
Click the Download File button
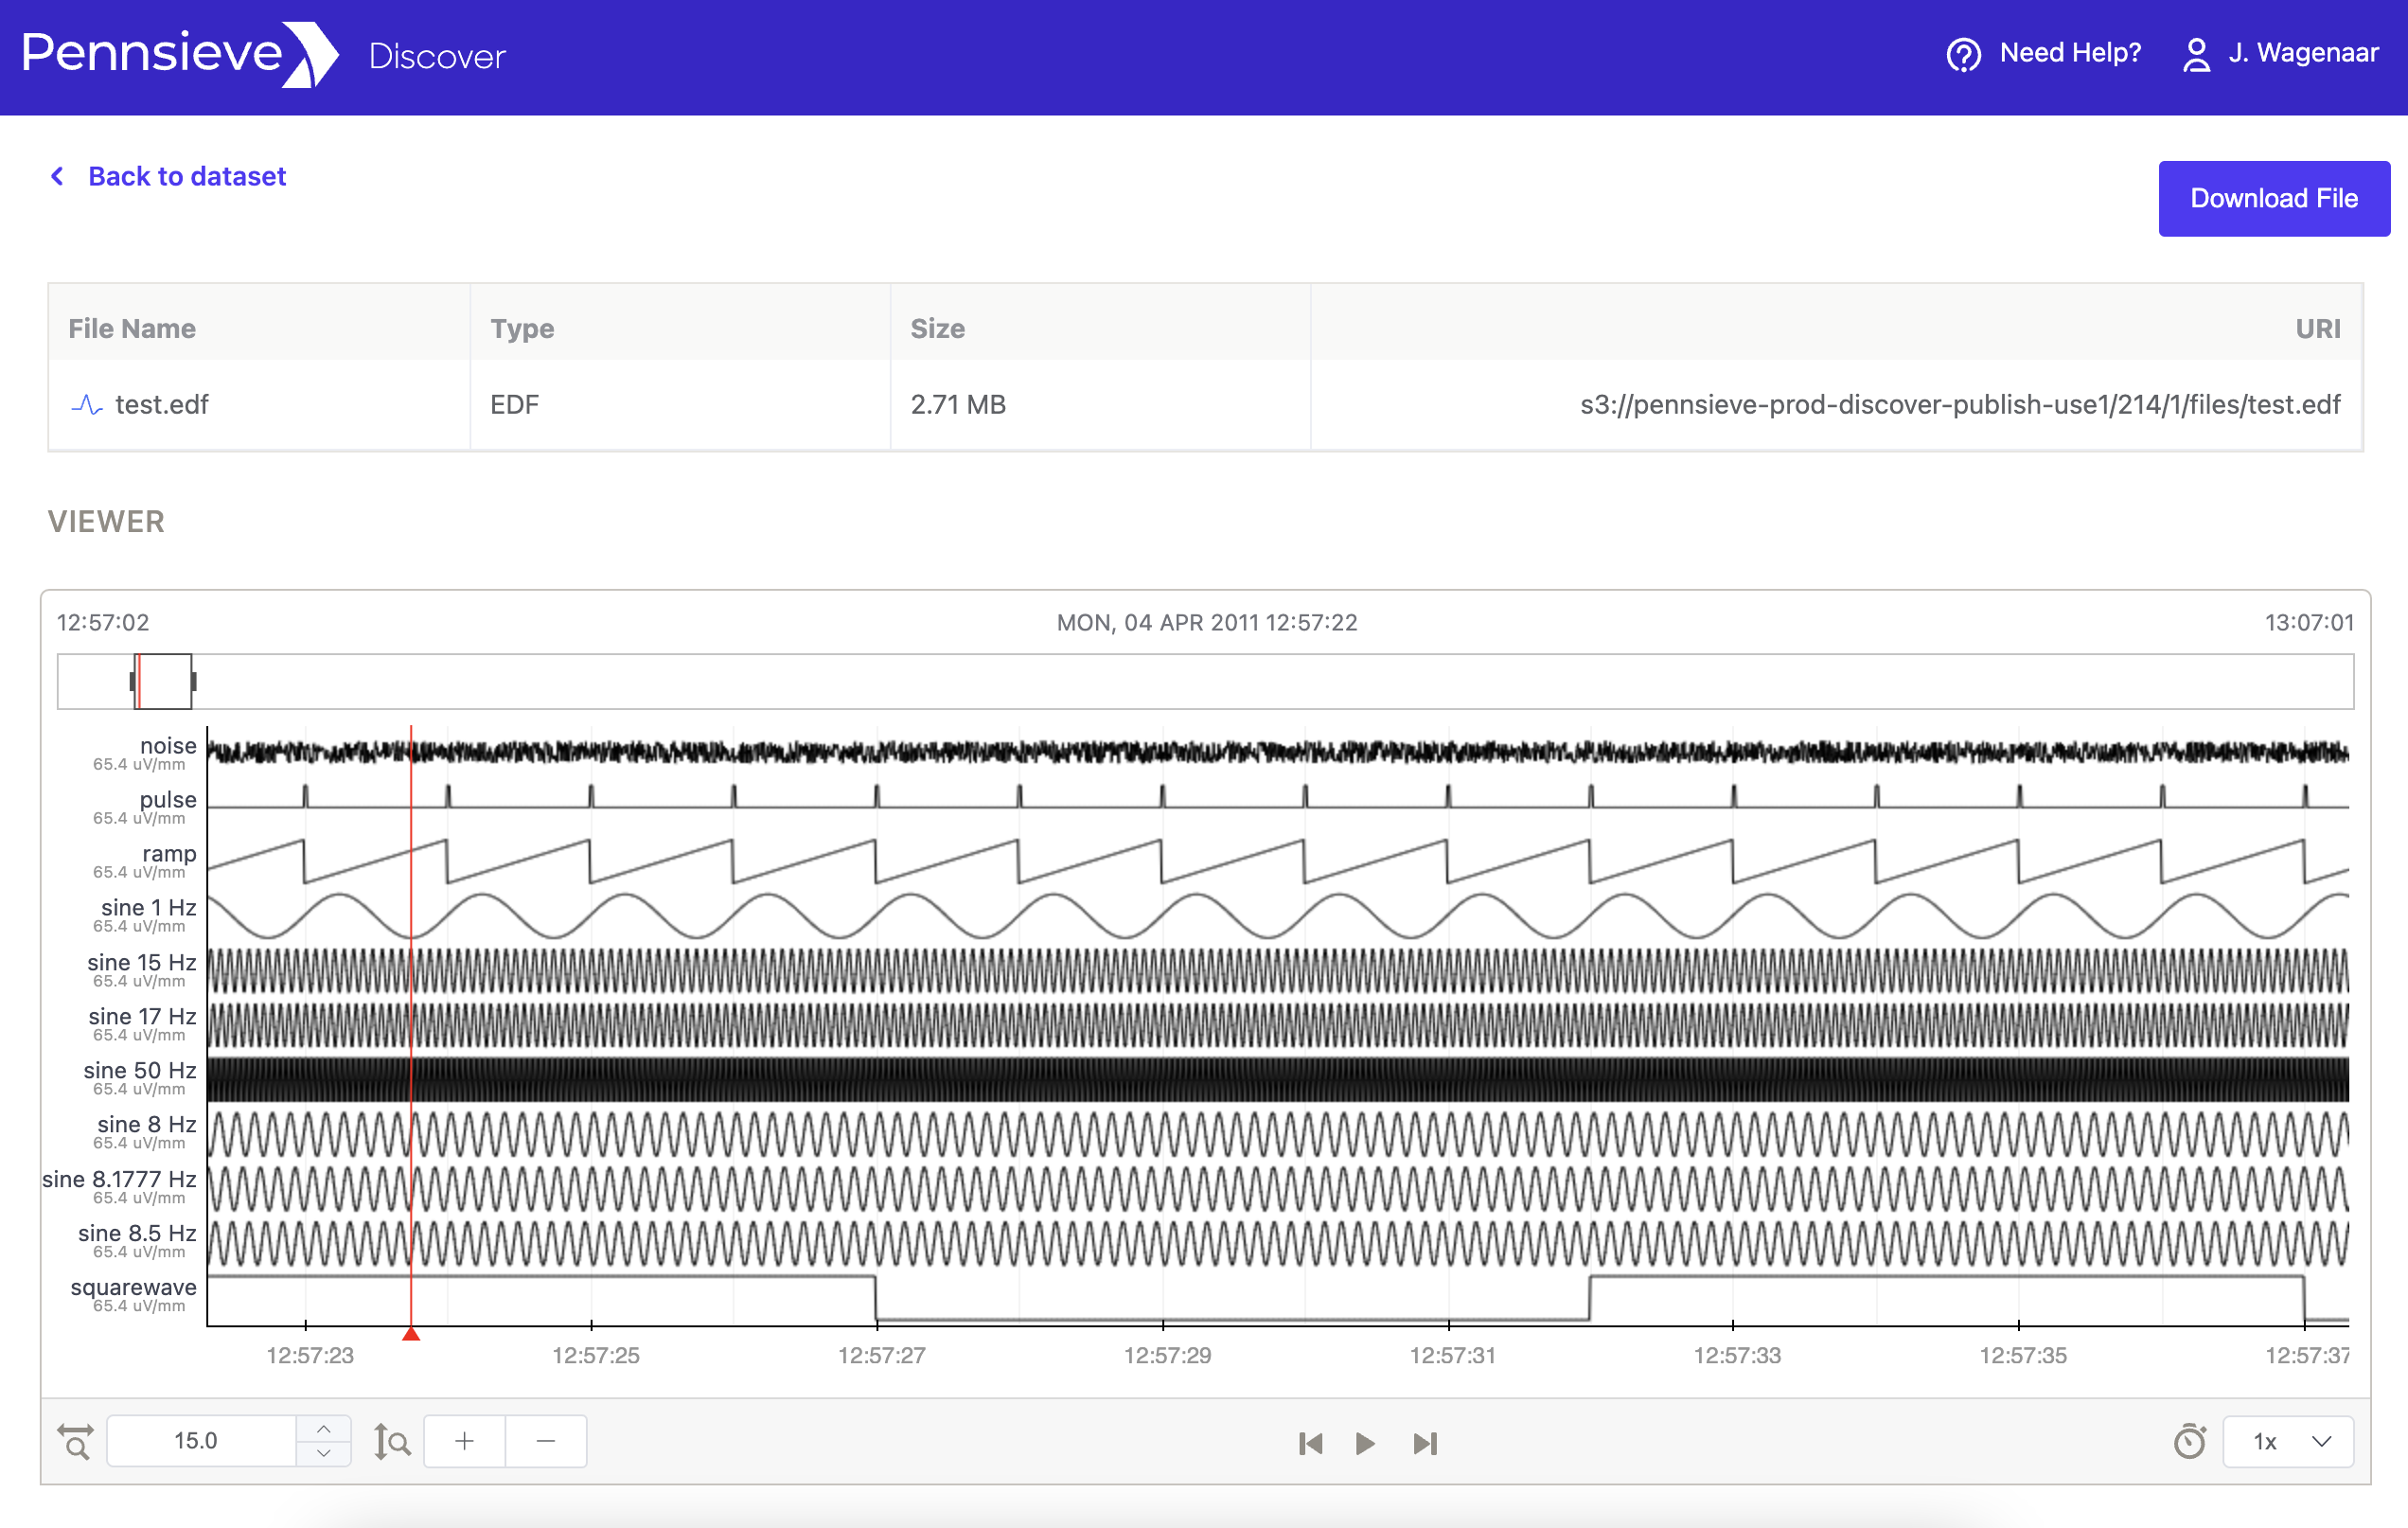(x=2273, y=198)
